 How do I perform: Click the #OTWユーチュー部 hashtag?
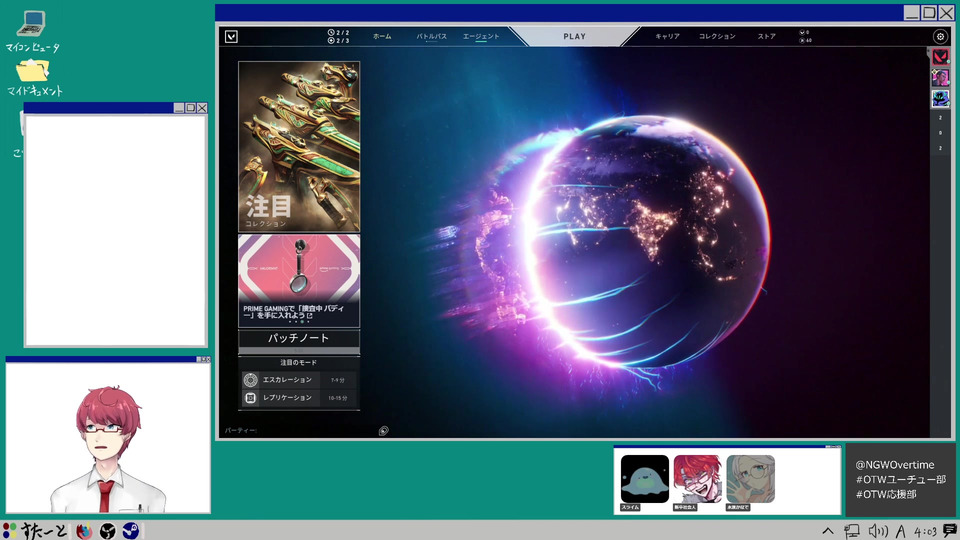point(901,479)
